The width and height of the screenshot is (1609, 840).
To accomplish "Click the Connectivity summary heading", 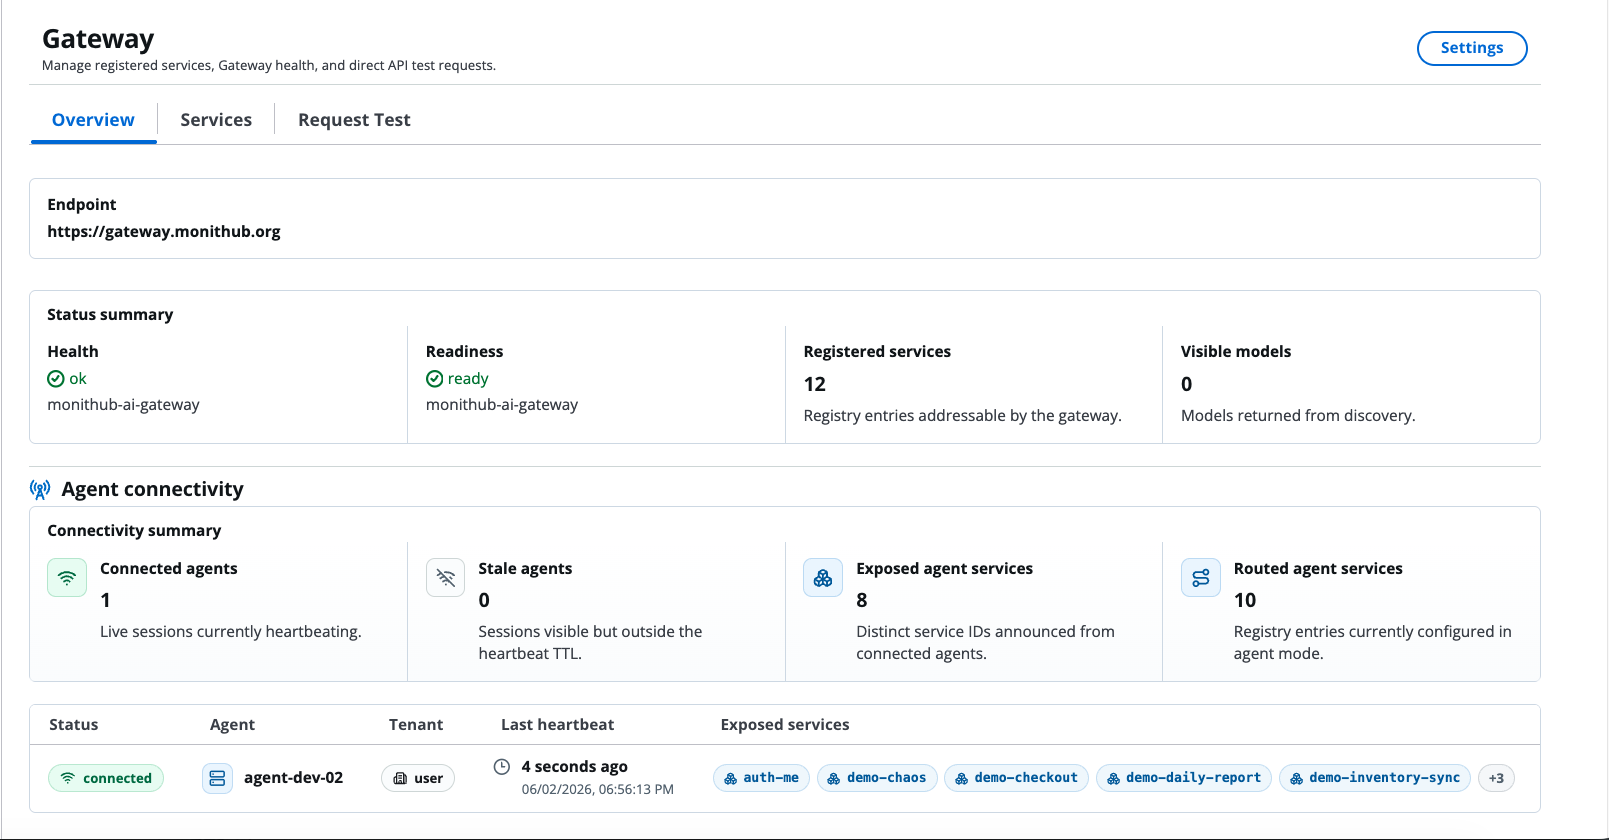I will pos(134,531).
